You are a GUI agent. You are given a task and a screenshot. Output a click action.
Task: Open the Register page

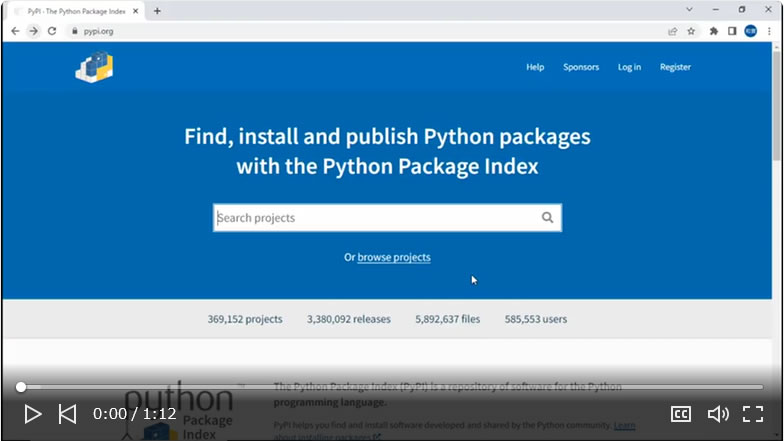tap(675, 67)
